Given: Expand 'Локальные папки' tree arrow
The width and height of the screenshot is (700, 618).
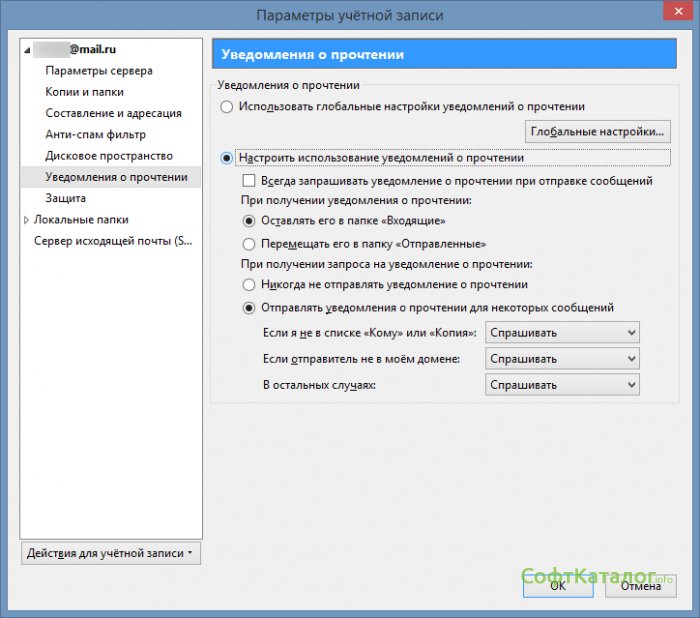Looking at the screenshot, I should click(x=27, y=220).
